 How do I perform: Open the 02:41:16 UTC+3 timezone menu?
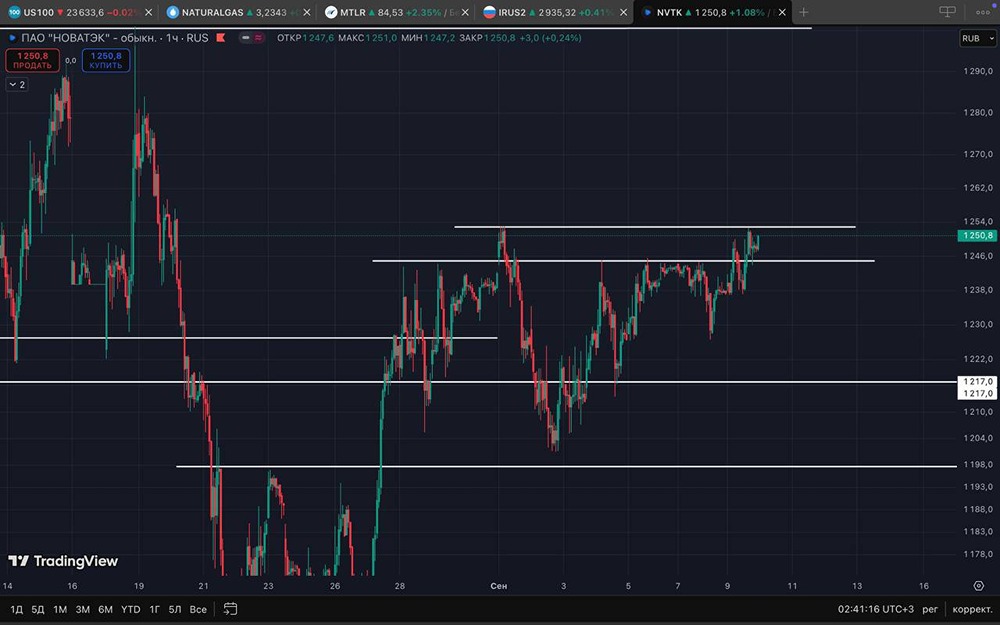click(x=876, y=609)
